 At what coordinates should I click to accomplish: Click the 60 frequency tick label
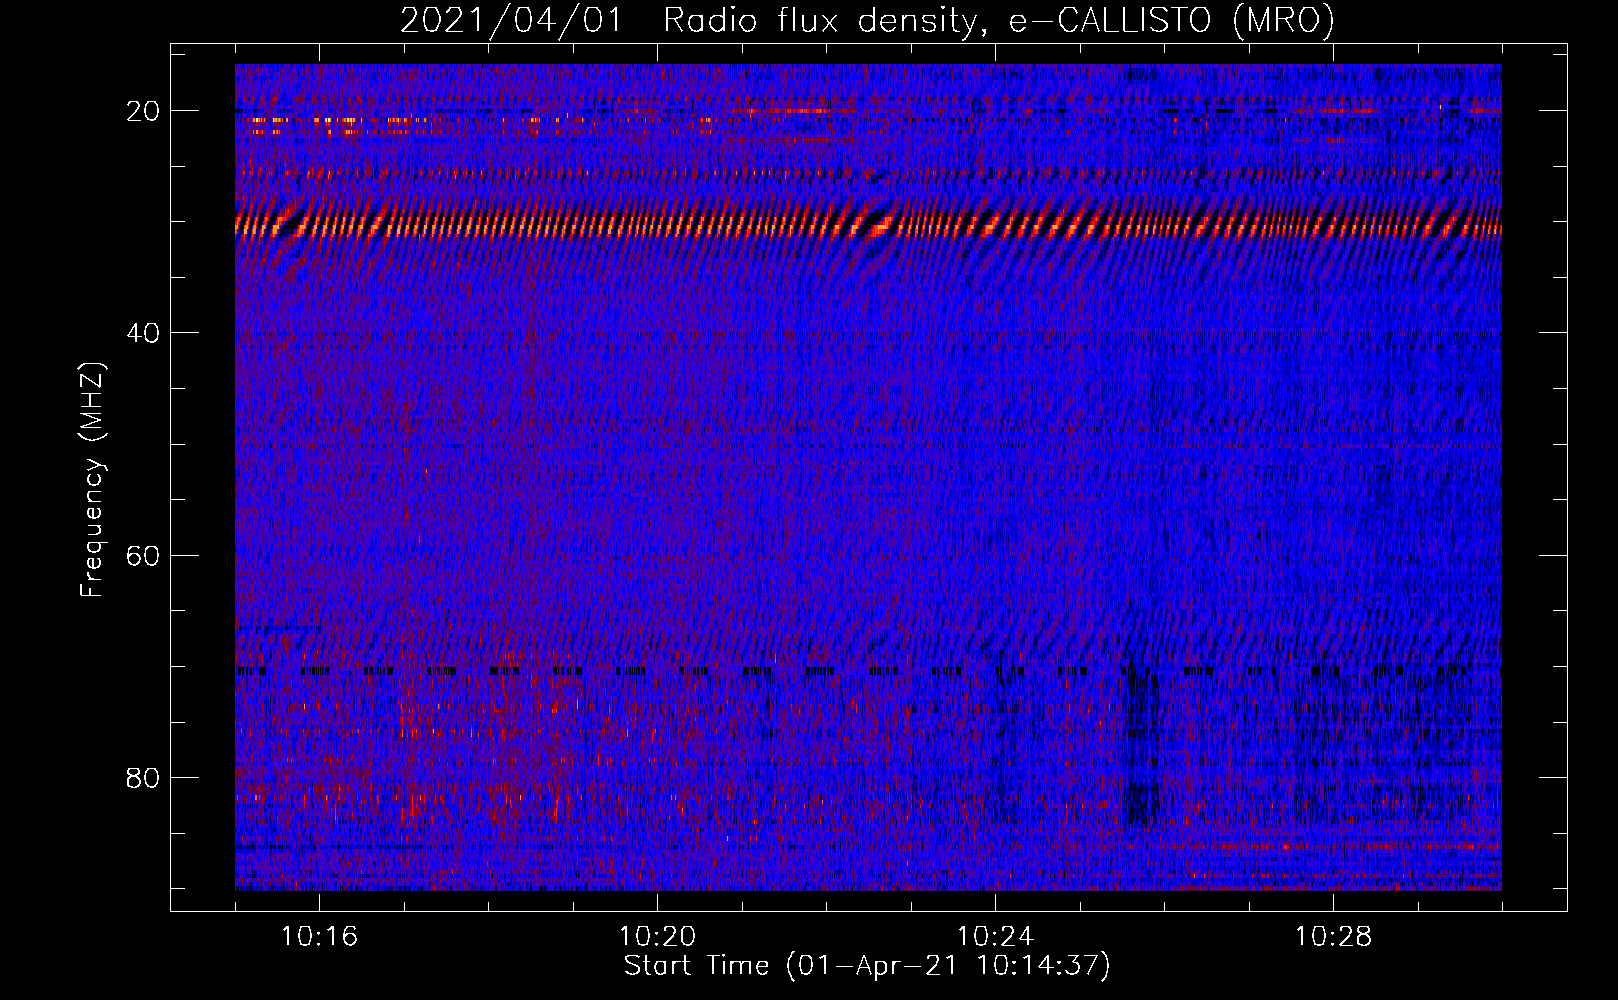click(143, 555)
